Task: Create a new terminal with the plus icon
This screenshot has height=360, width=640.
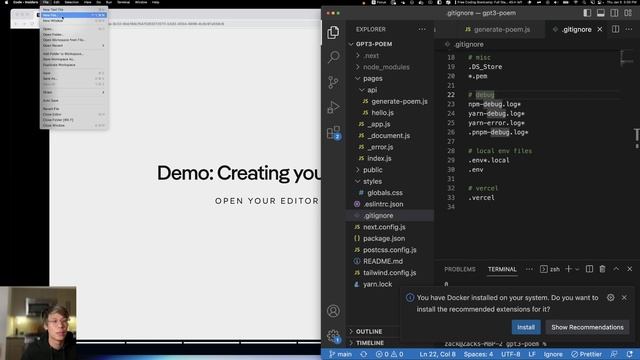Action: [x=568, y=269]
